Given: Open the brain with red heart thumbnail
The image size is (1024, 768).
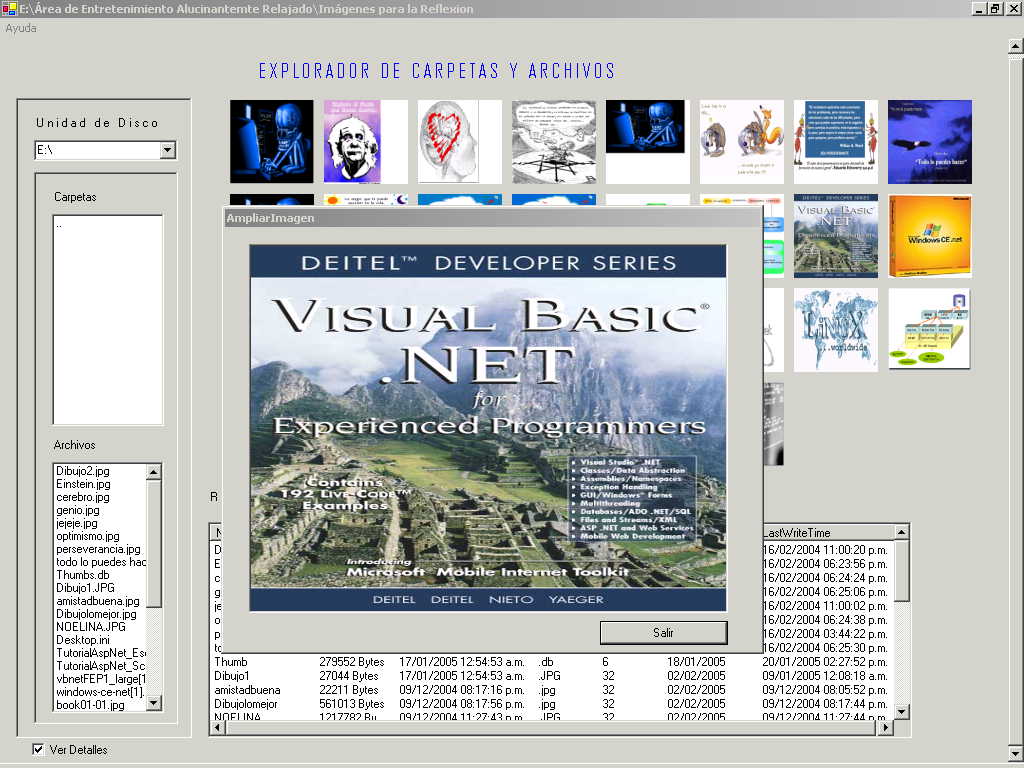Looking at the screenshot, I should point(460,142).
